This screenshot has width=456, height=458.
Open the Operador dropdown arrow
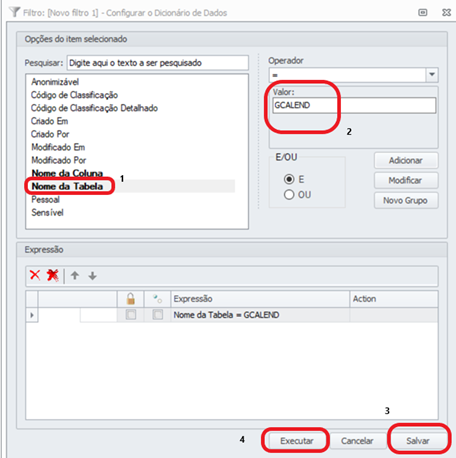click(x=432, y=75)
